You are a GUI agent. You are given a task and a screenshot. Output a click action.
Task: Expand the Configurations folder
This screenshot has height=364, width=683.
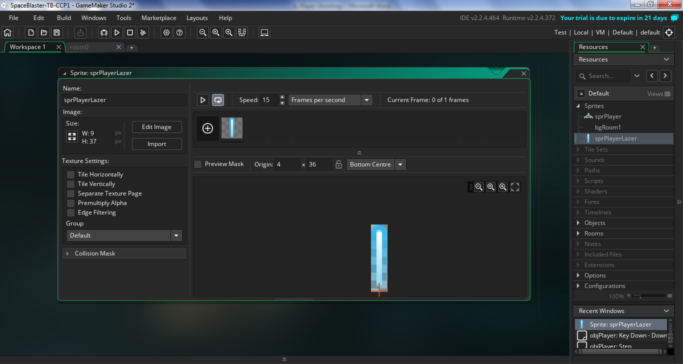pos(578,286)
